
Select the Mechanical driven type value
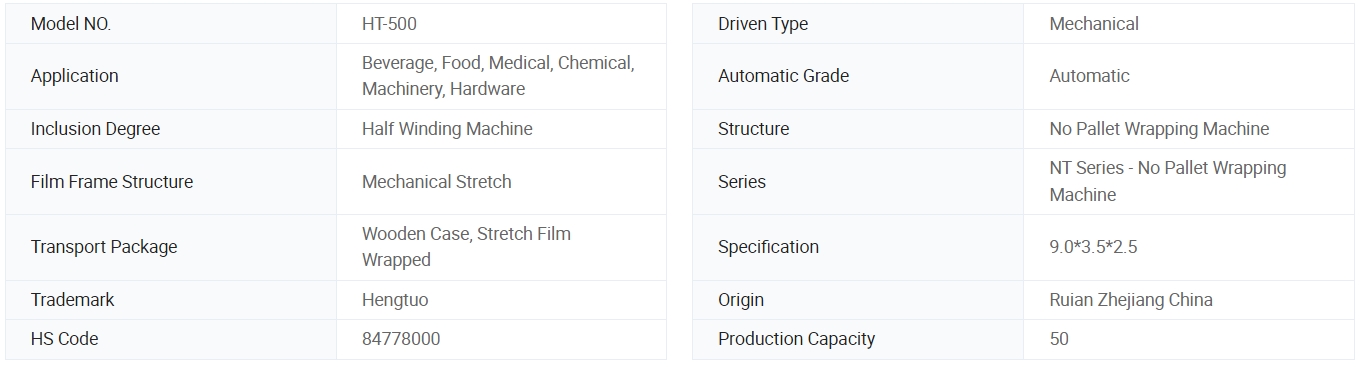pos(1094,24)
